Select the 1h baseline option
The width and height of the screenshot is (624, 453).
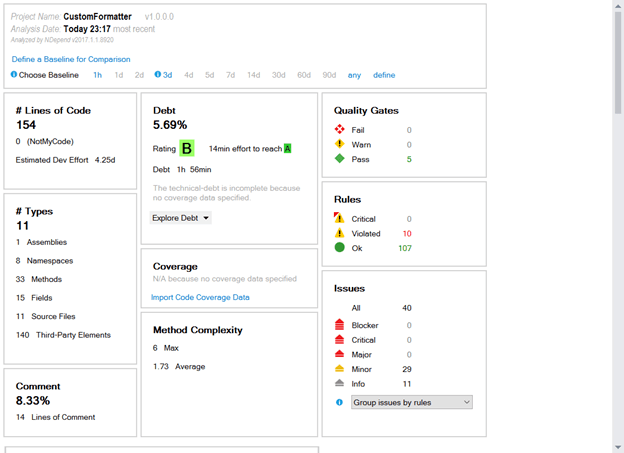click(98, 75)
